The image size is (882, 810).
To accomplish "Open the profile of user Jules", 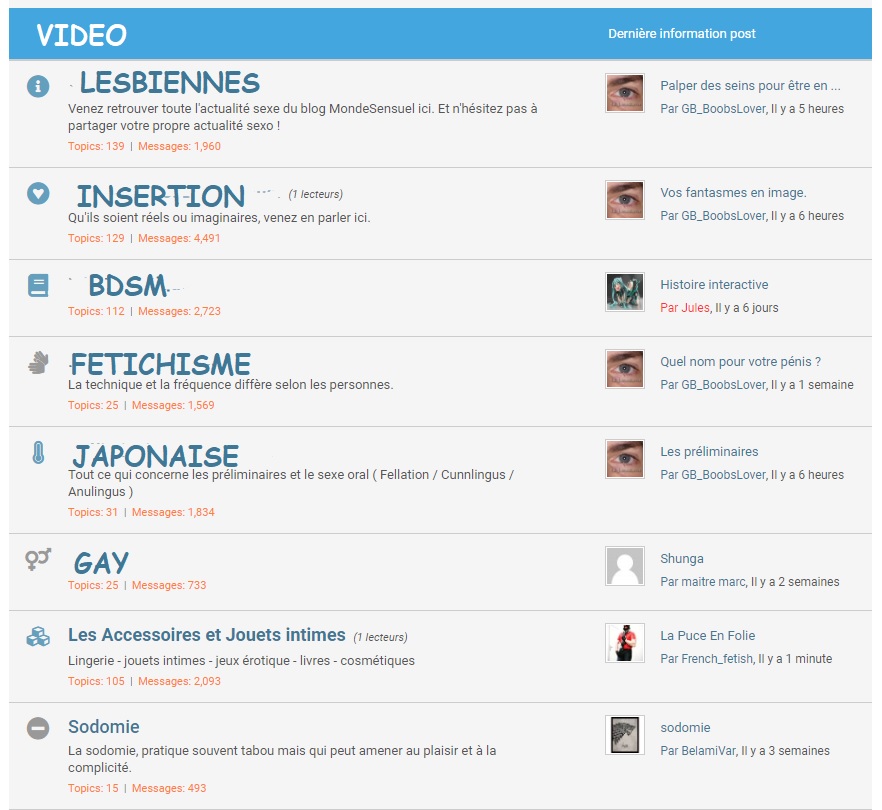I will coord(695,308).
